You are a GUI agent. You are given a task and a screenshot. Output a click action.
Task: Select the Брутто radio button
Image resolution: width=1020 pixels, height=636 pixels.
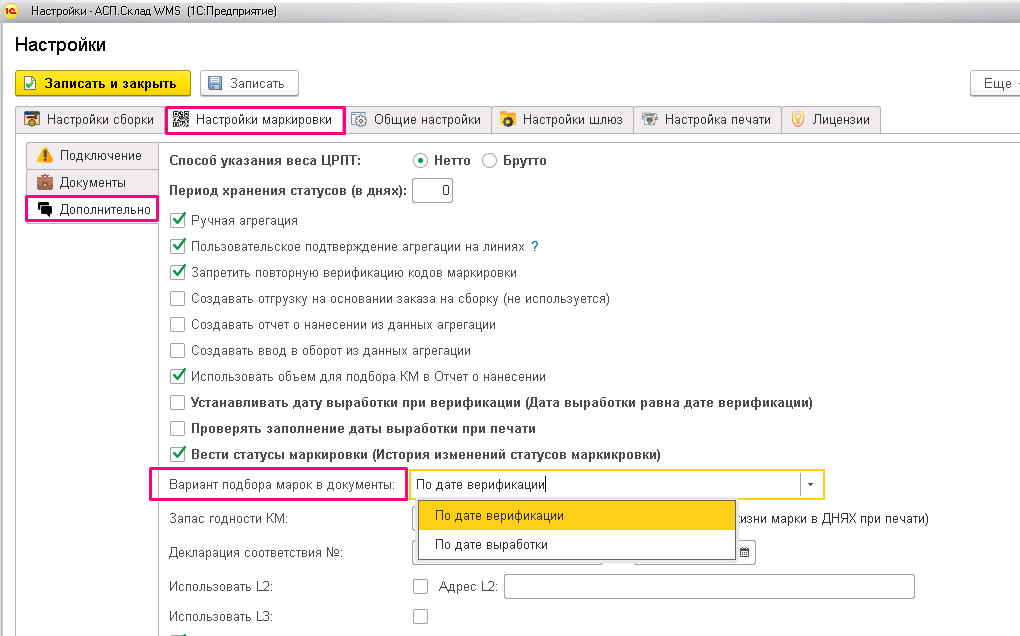(x=489, y=161)
